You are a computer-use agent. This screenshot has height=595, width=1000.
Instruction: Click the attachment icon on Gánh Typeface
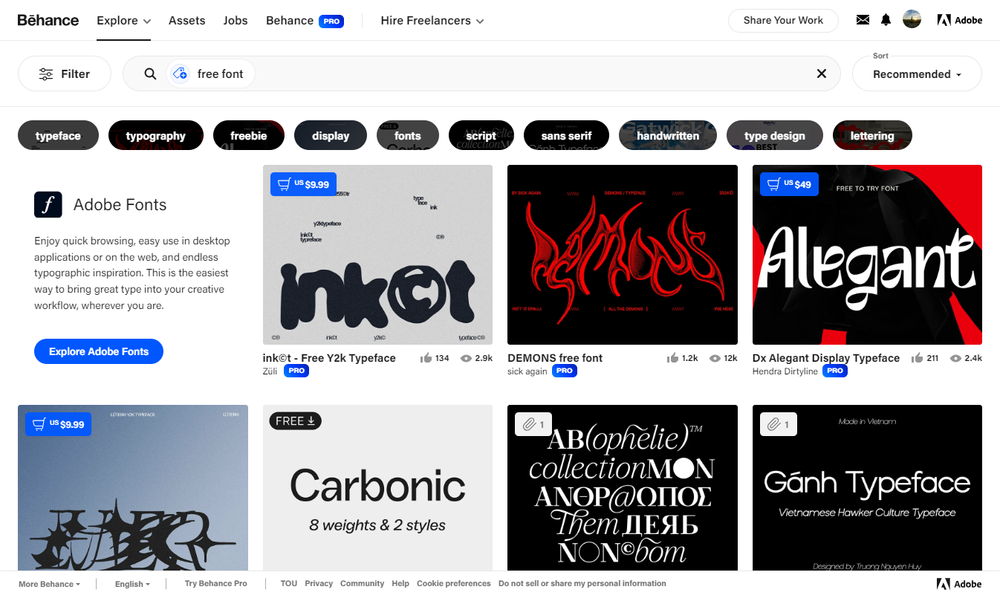point(778,424)
